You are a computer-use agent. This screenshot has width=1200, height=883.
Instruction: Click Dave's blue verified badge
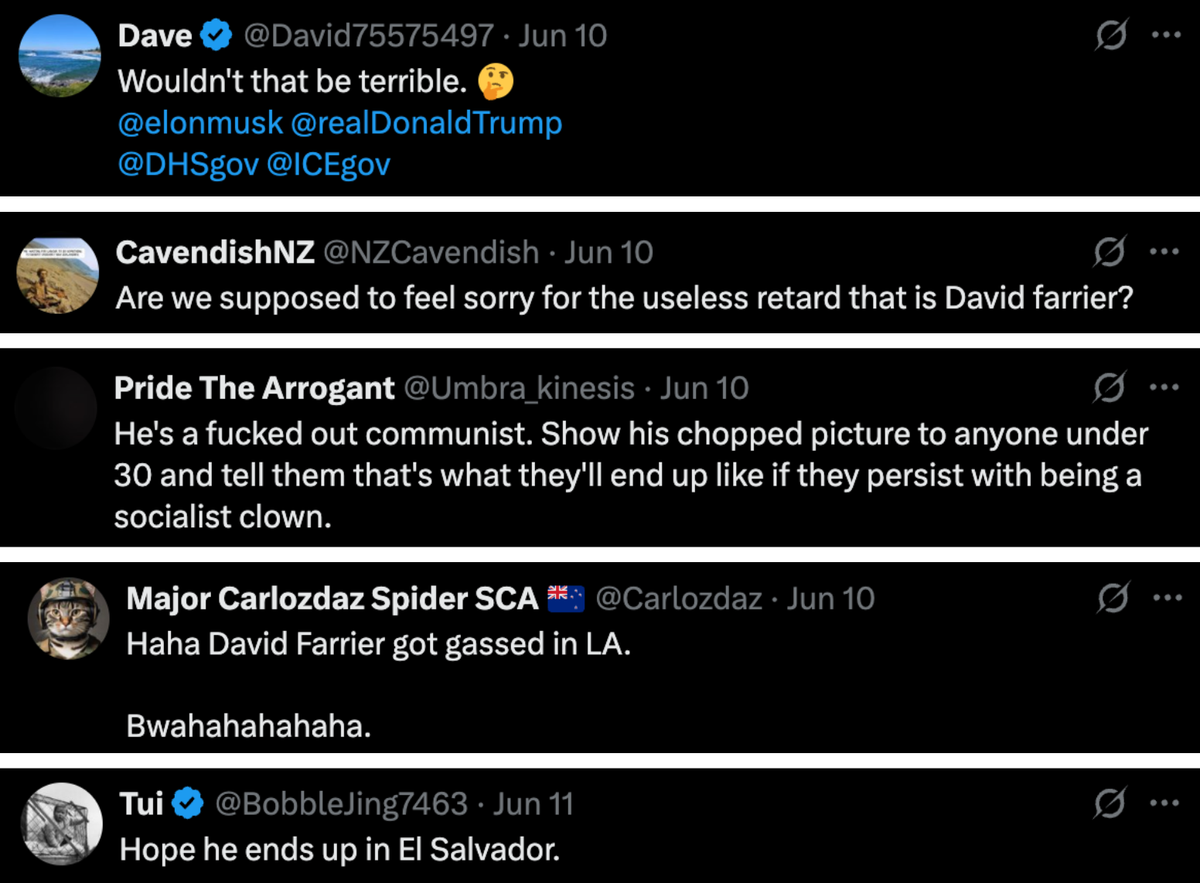(216, 37)
